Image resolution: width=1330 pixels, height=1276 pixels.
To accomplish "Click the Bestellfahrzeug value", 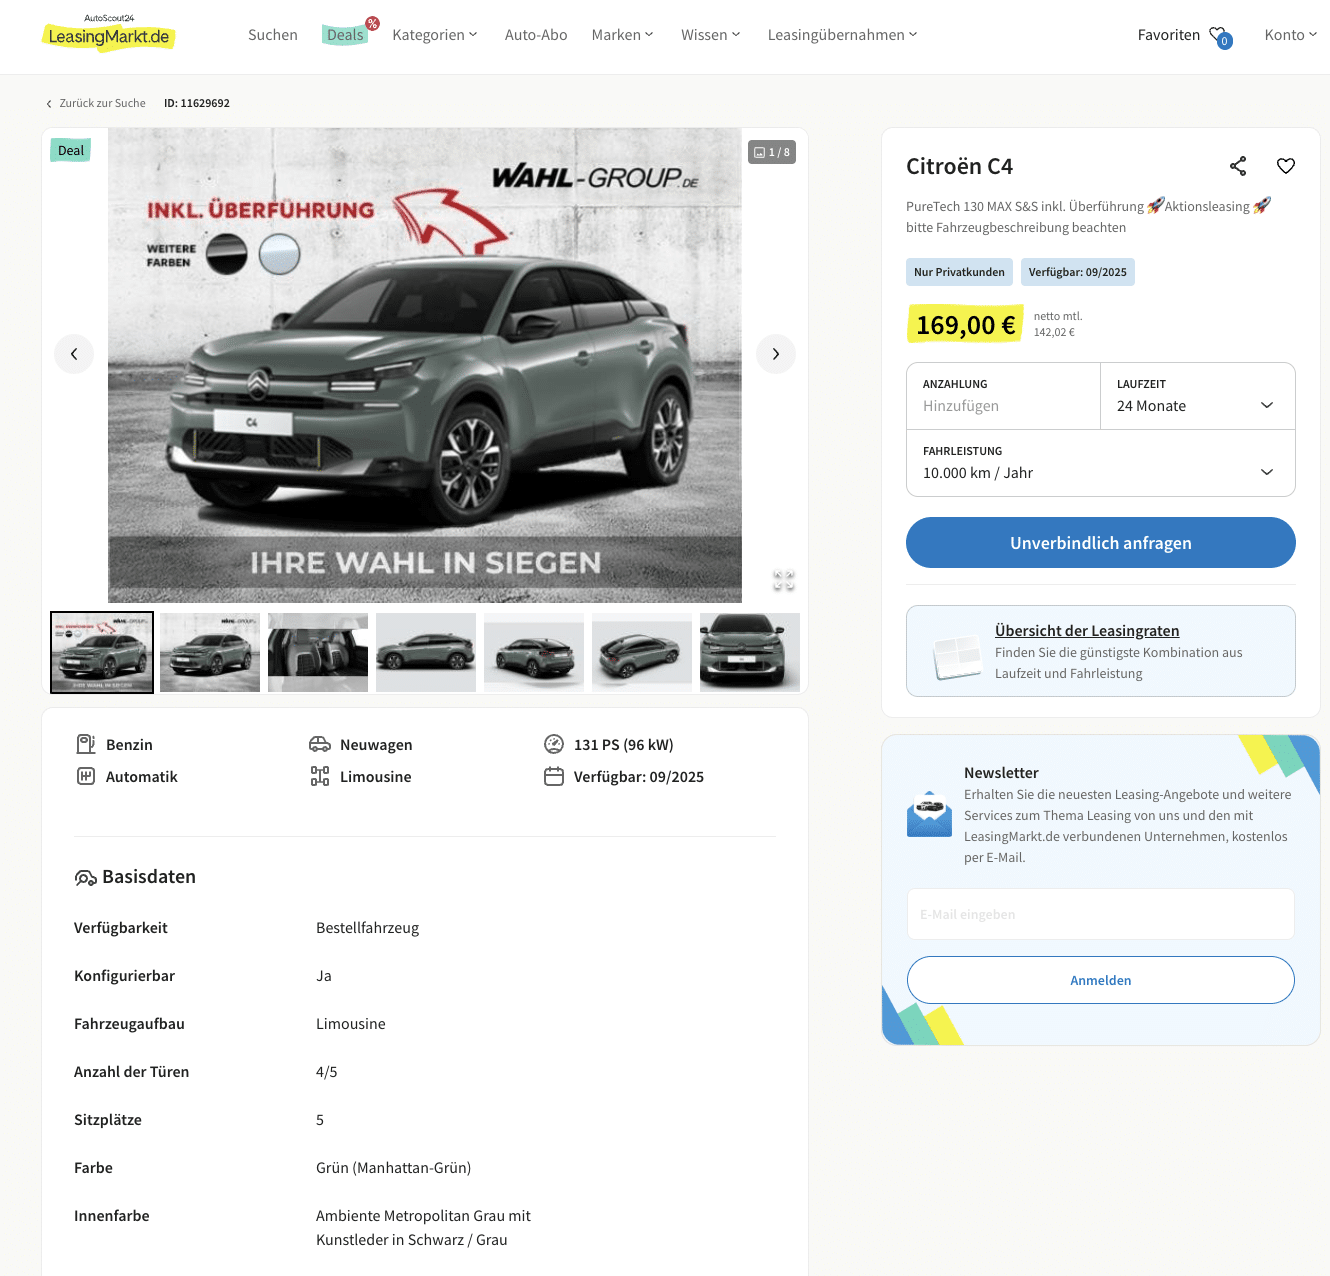I will click(x=368, y=928).
